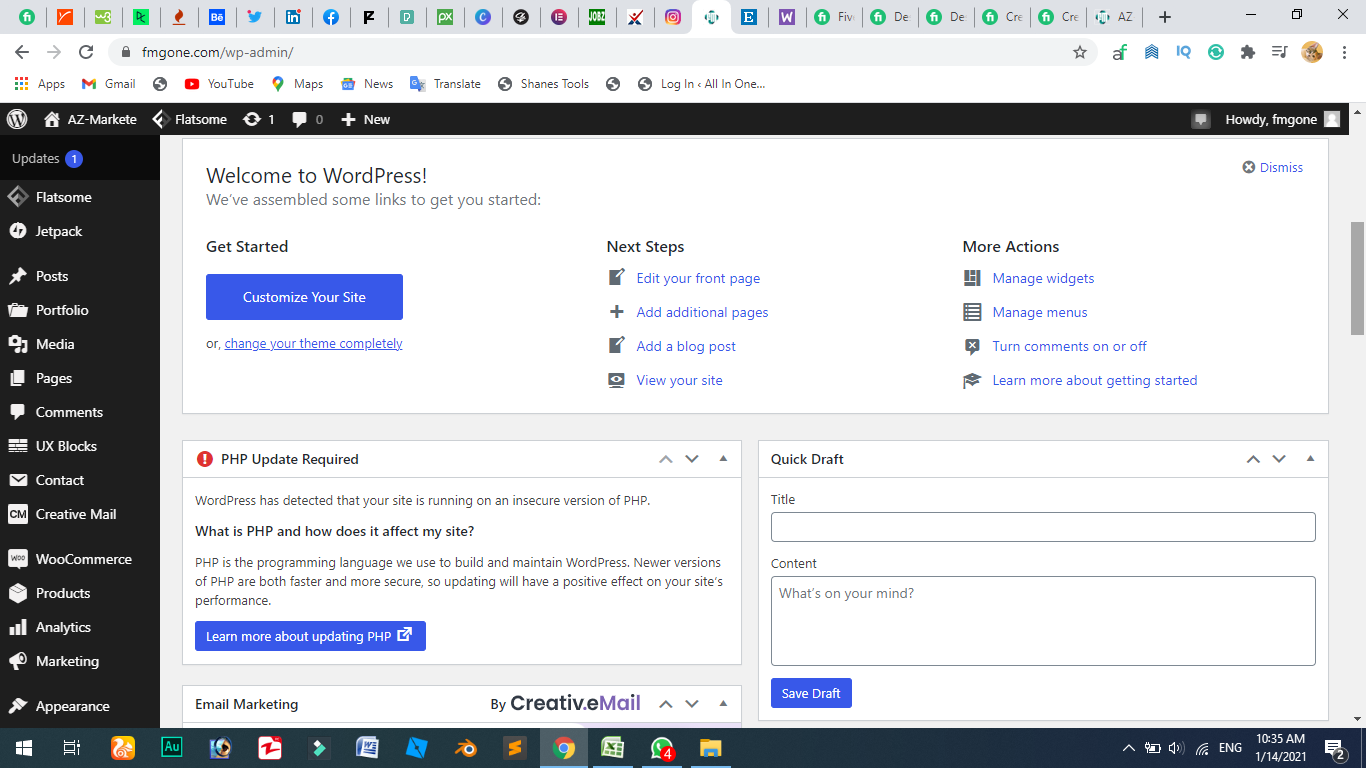Toggle the Quick Draft panel triangle

1310,459
